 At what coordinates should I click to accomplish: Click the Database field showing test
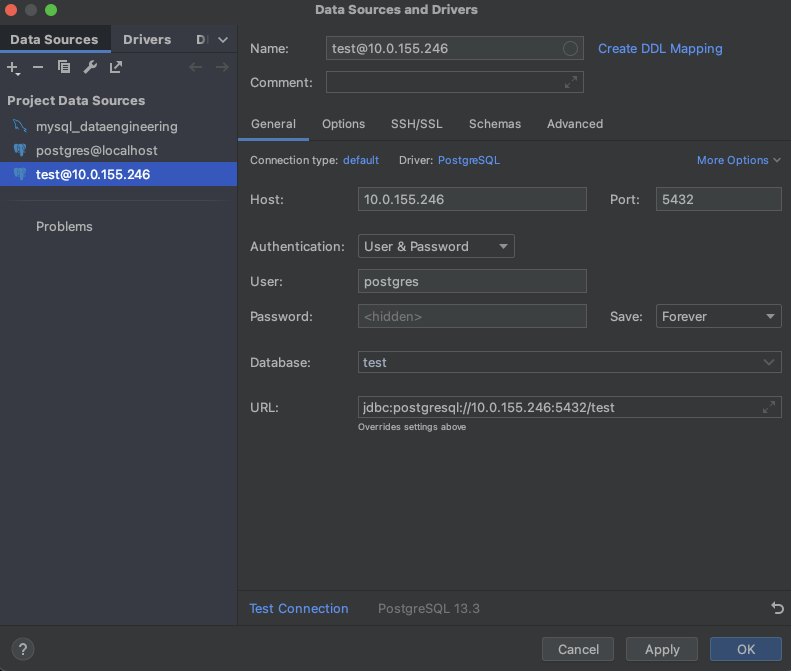point(570,362)
